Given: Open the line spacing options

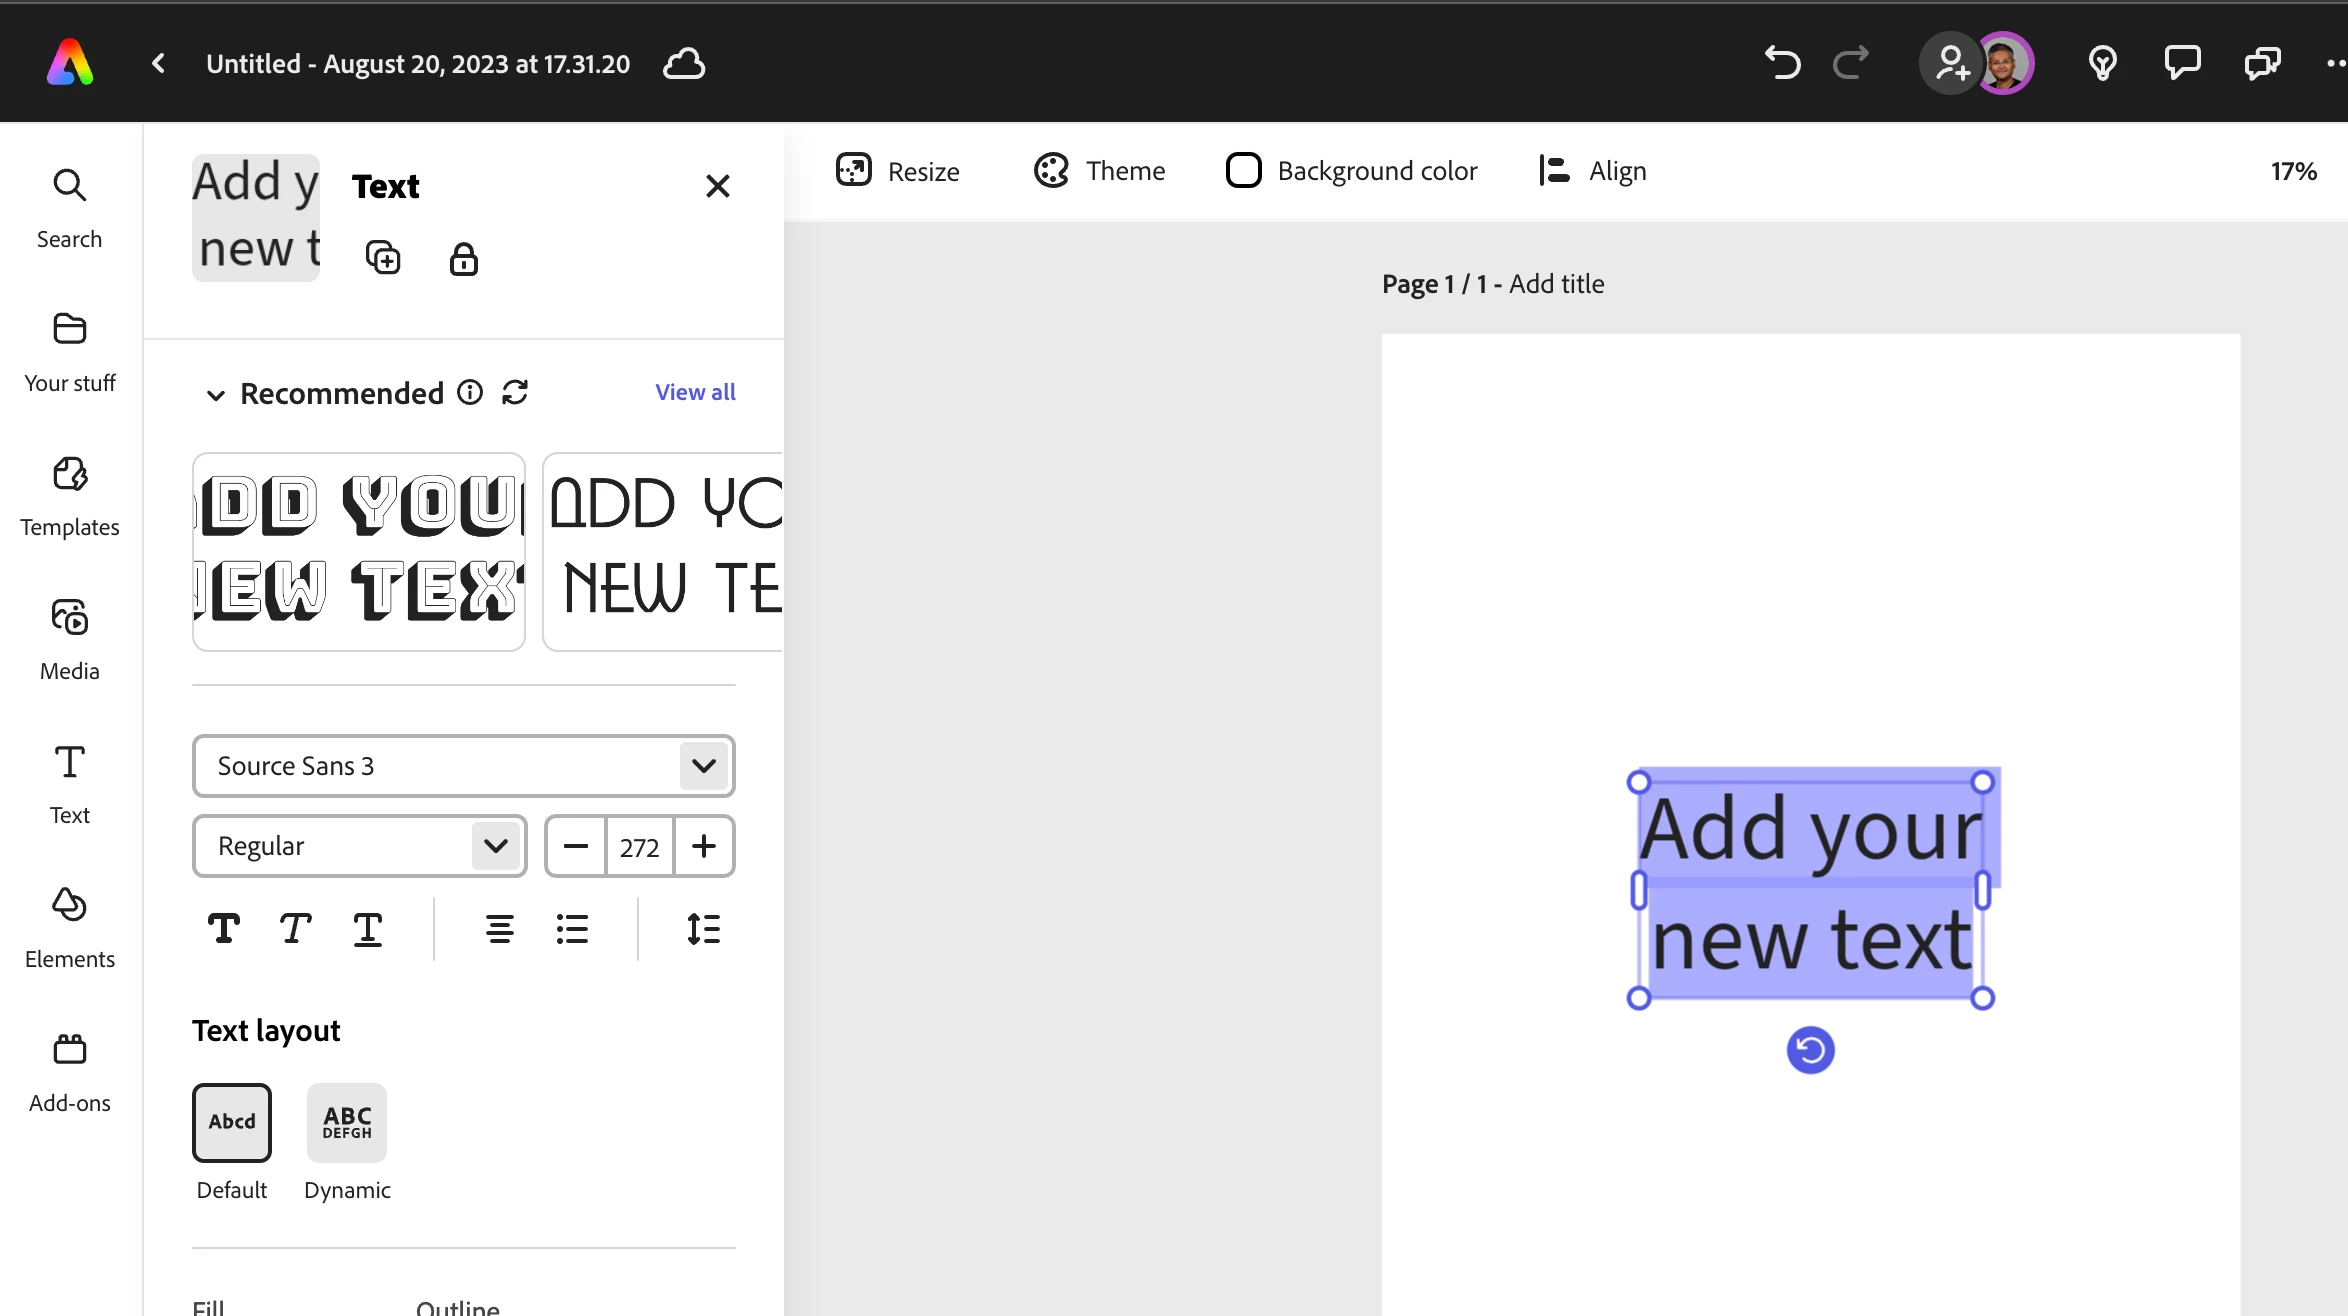Looking at the screenshot, I should pos(703,929).
